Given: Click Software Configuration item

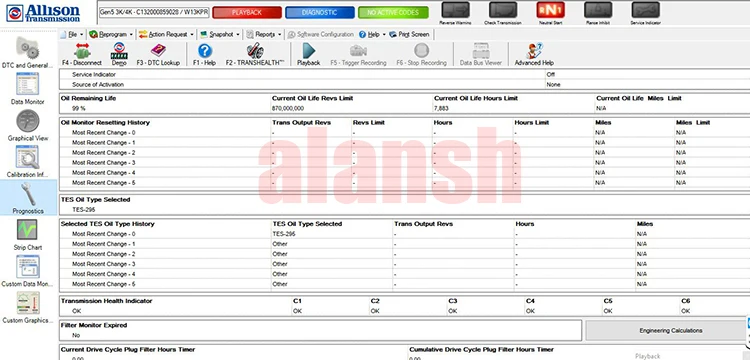Looking at the screenshot, I should pos(320,34).
